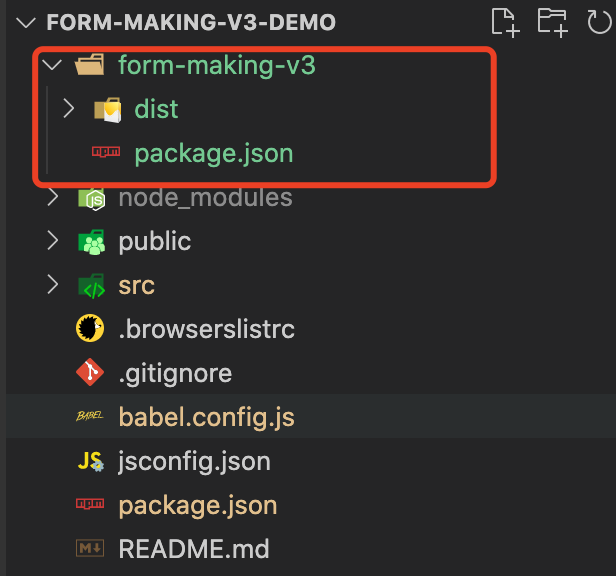Screen dimensions: 616x576
Task: Select the babel.config.js file
Action: 206,417
